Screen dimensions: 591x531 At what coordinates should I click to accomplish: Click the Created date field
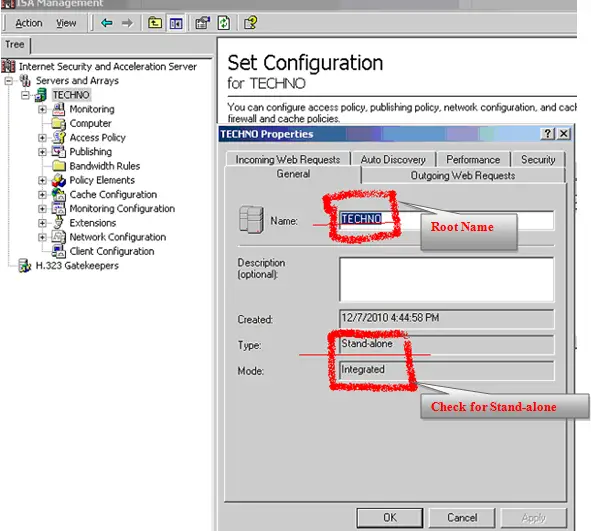coord(447,319)
